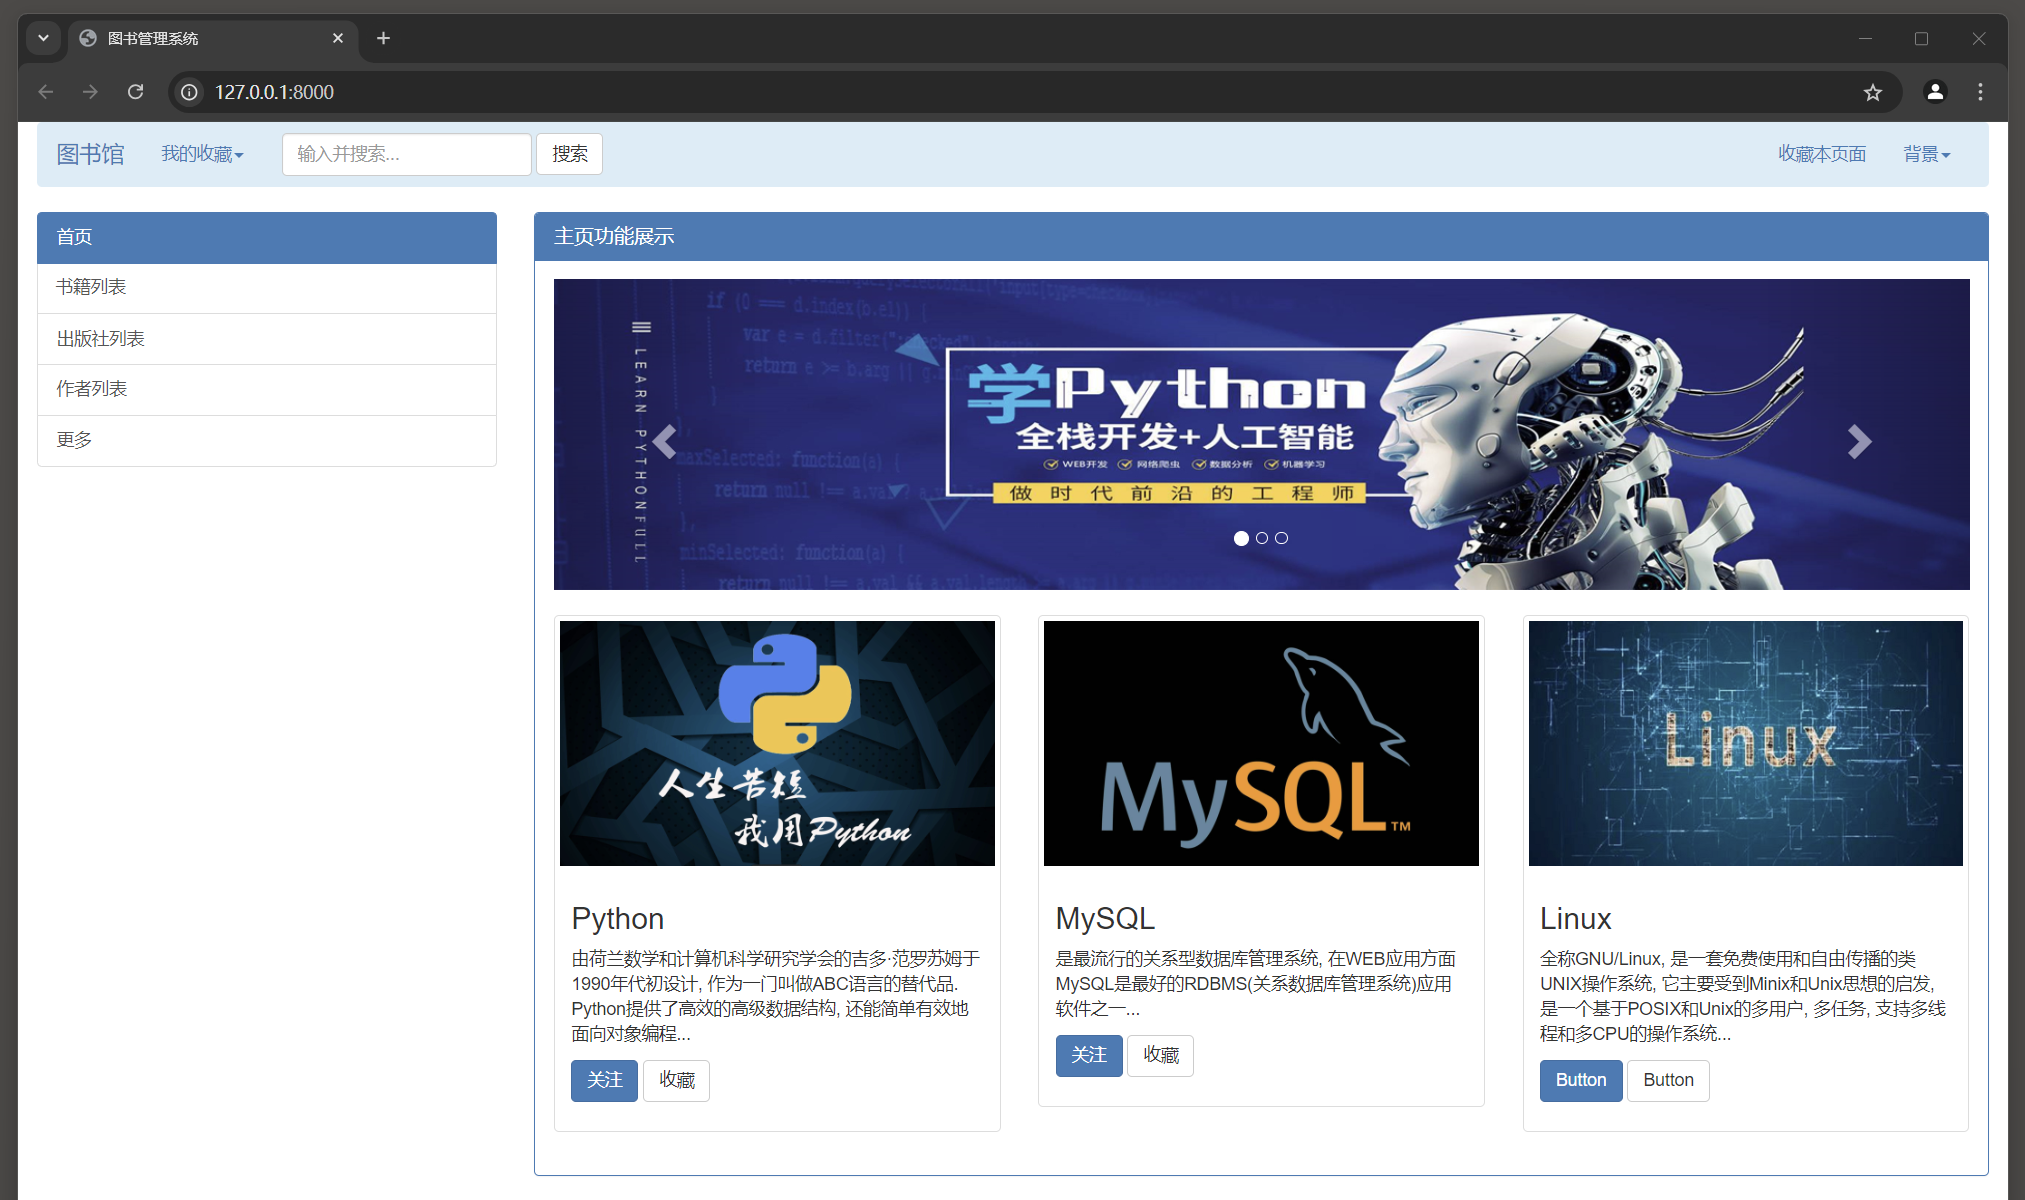The height and width of the screenshot is (1200, 2025).
Task: Open Chrome three-dot menu
Action: pyautogui.click(x=1980, y=92)
